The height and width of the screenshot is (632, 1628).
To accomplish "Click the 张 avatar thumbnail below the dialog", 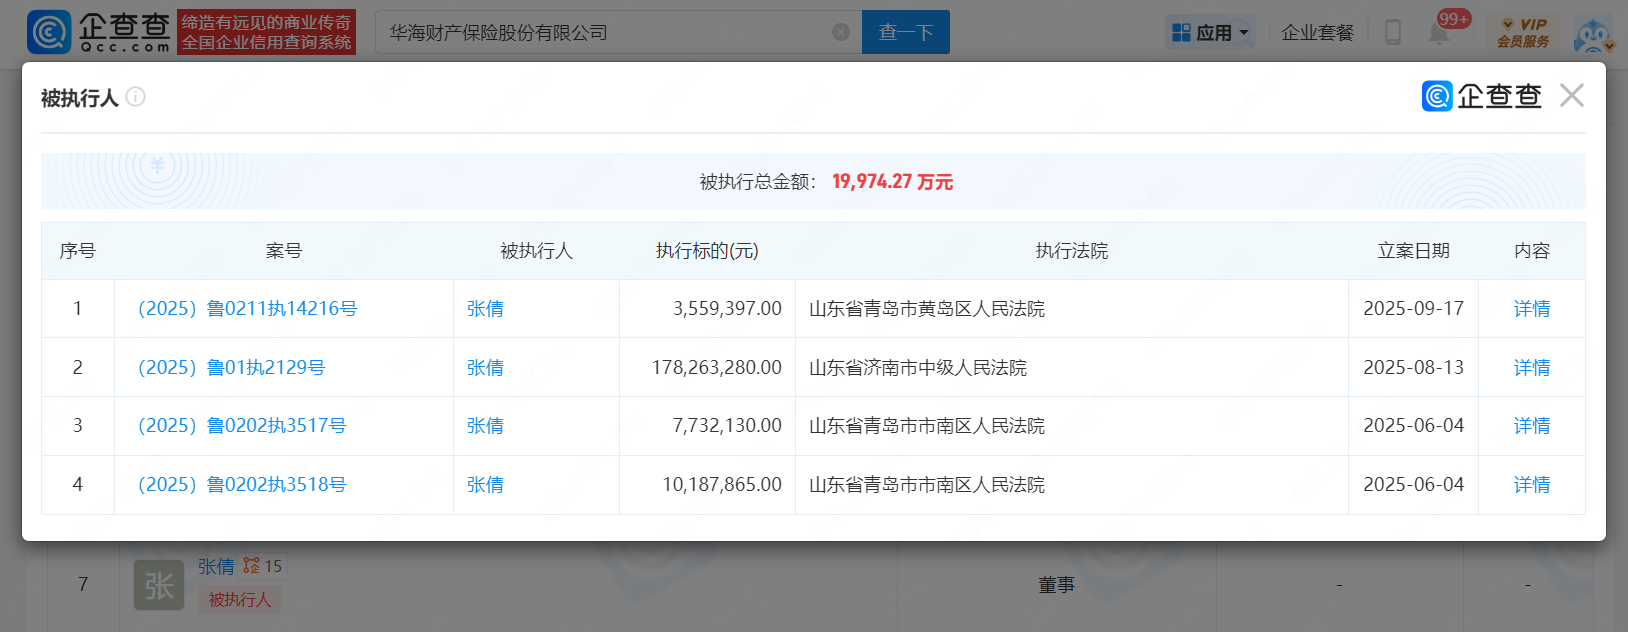I will pyautogui.click(x=159, y=585).
